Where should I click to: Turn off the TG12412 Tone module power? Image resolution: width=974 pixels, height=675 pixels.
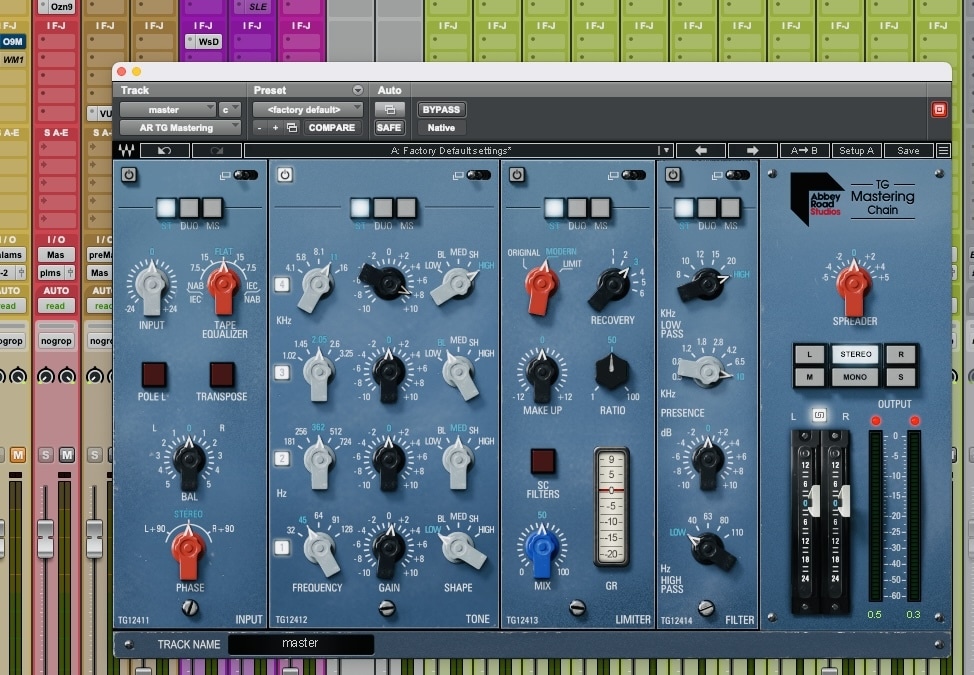click(x=285, y=174)
